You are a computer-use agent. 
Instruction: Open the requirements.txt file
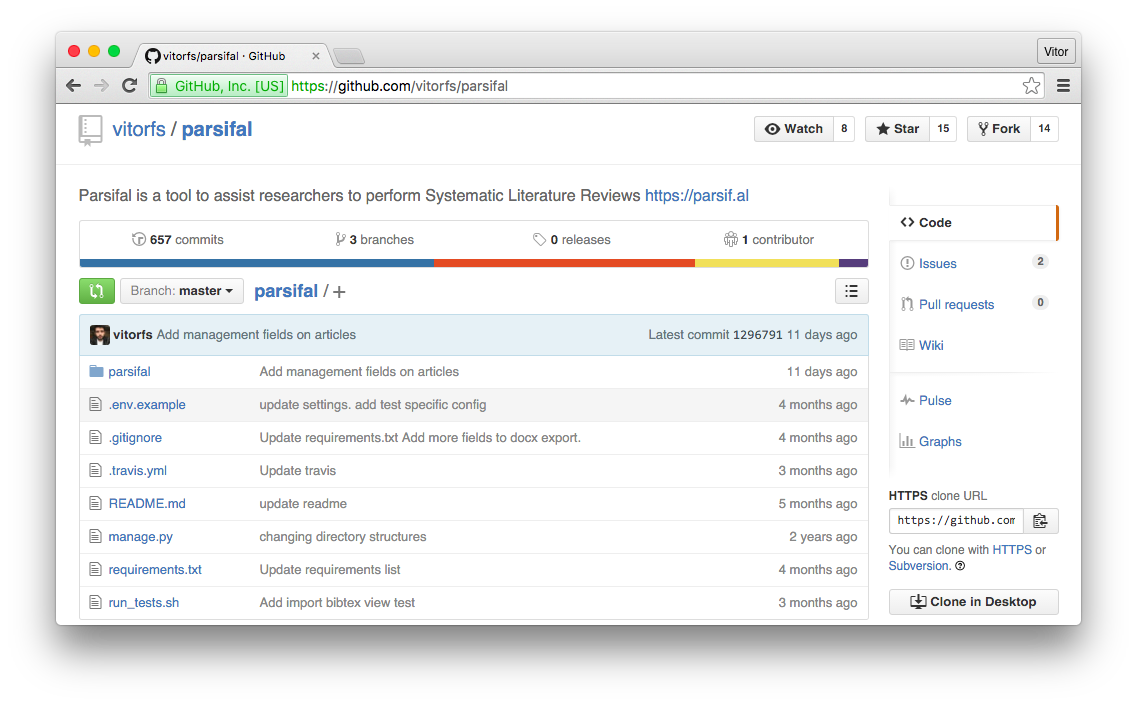coord(155,569)
